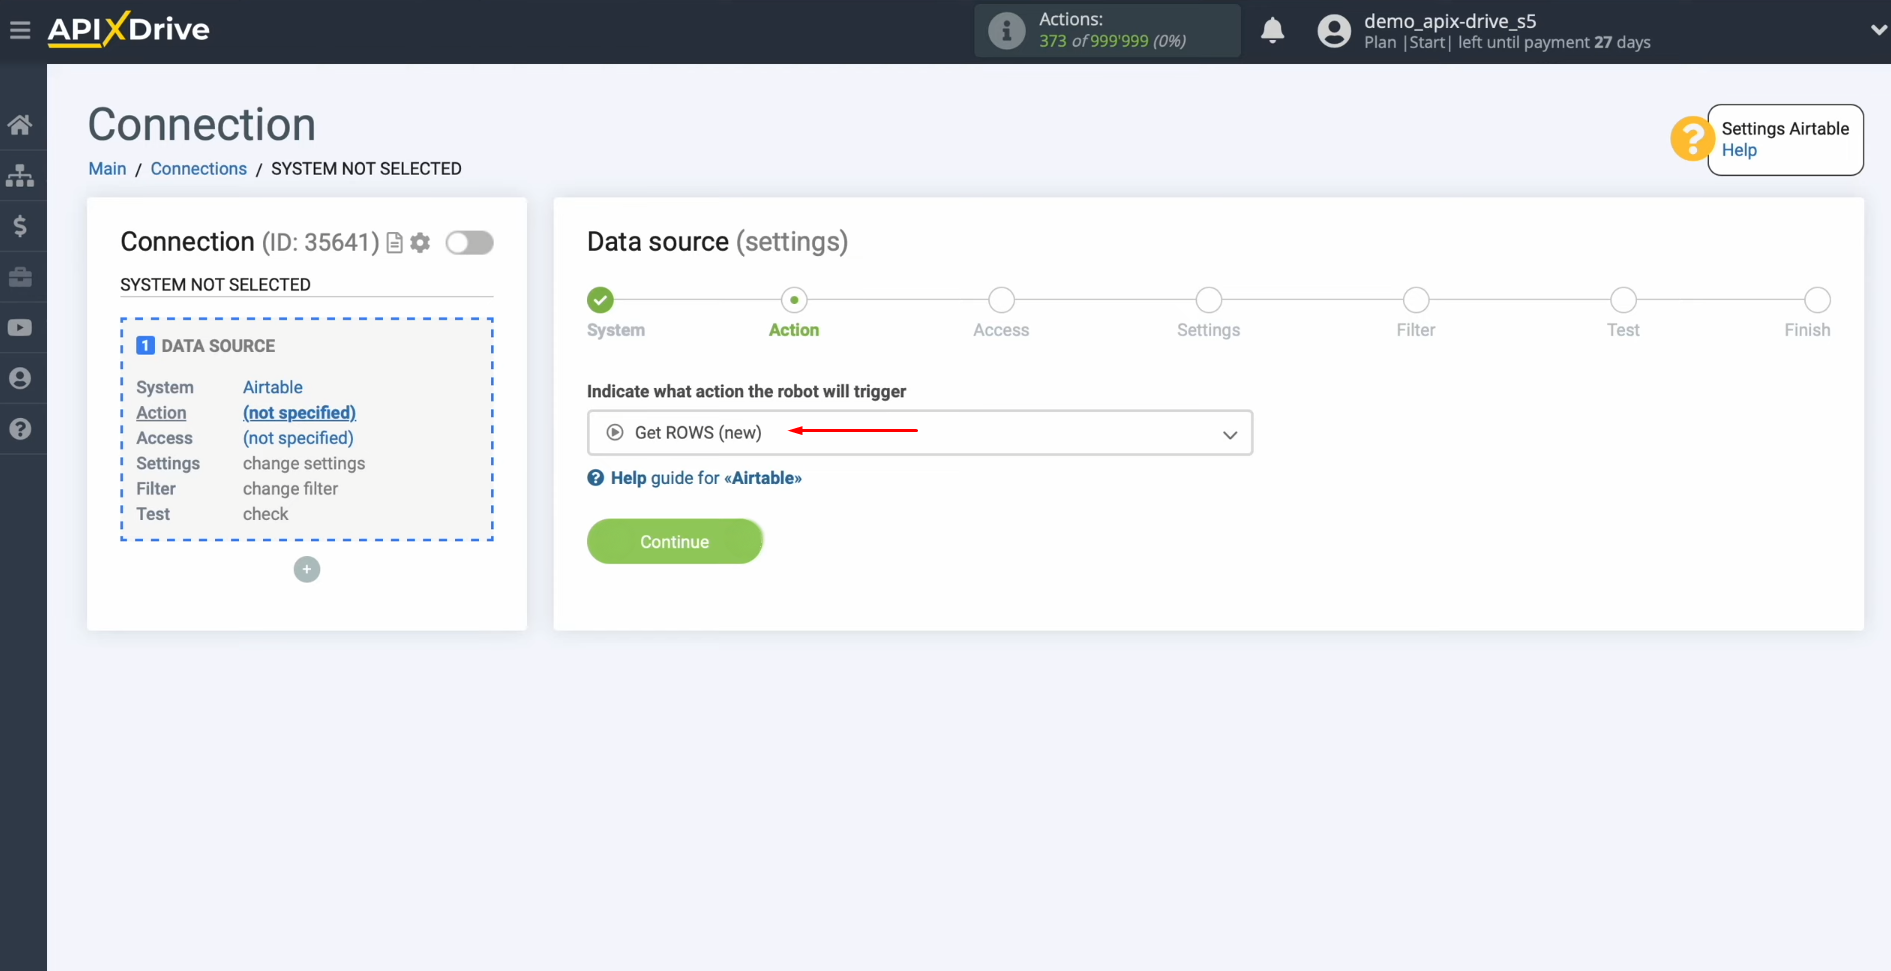Click the user profile avatar icon
Image resolution: width=1891 pixels, height=971 pixels.
[x=1334, y=30]
